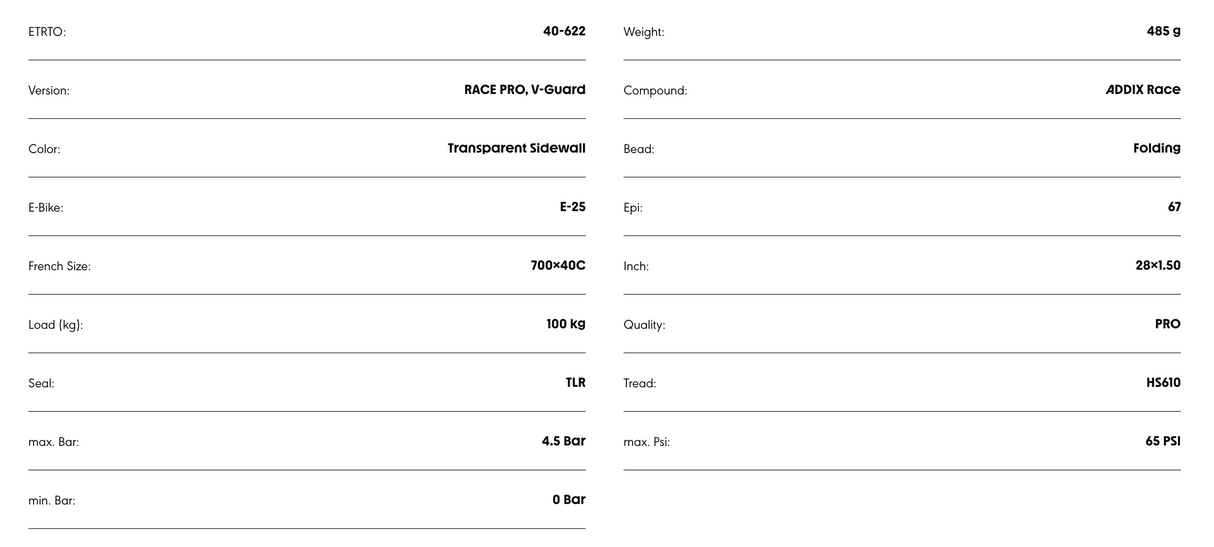Select the Load value 100 kg
1214x547 pixels.
[565, 324]
